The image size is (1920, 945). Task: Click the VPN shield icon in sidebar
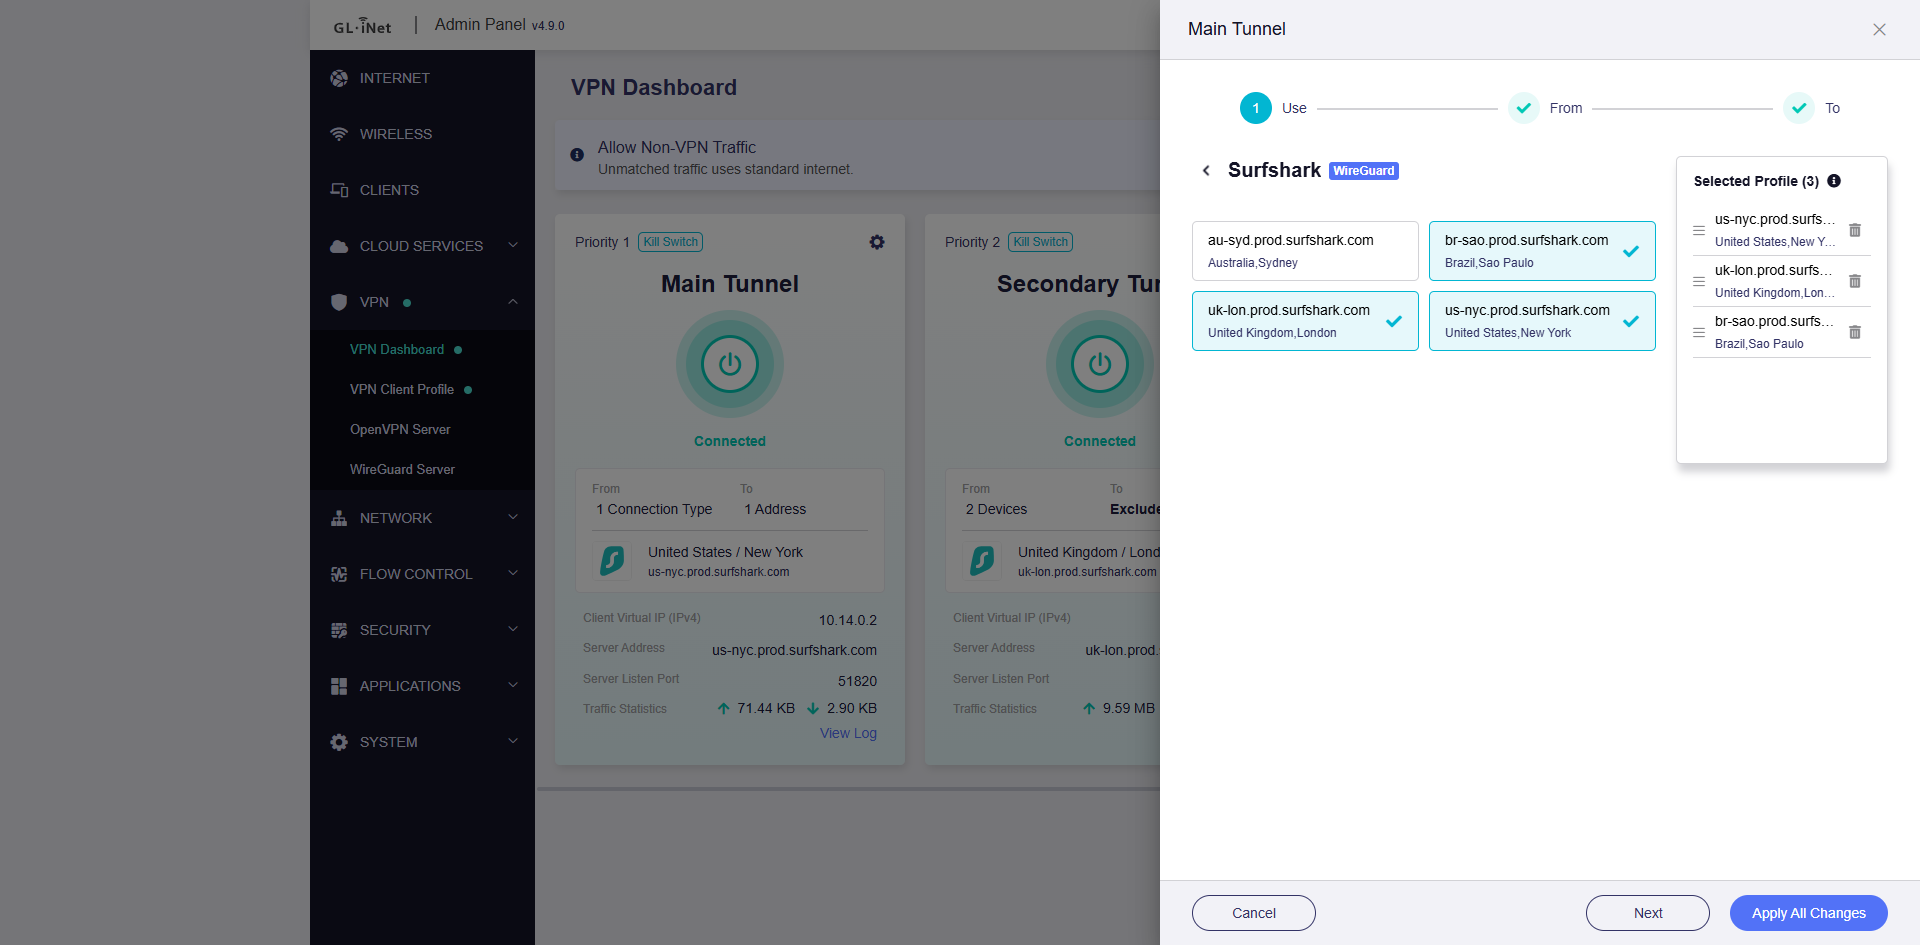click(339, 302)
